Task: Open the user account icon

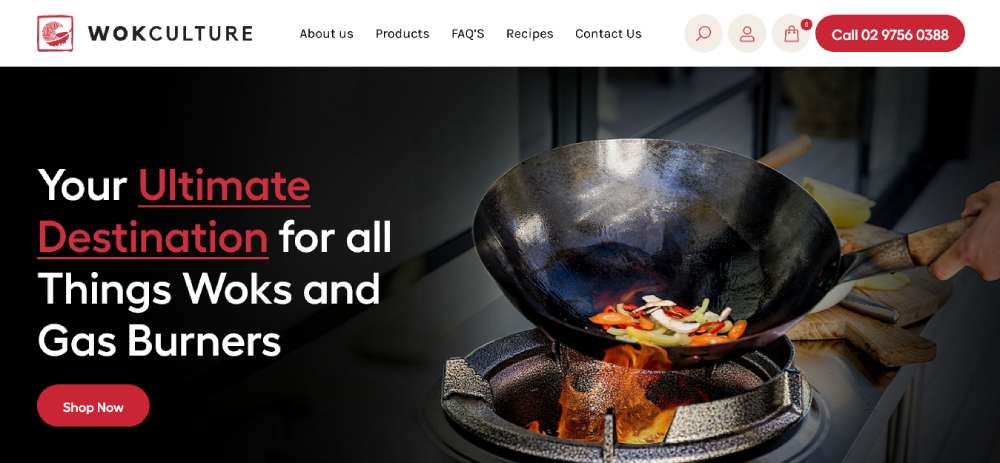Action: tap(747, 33)
